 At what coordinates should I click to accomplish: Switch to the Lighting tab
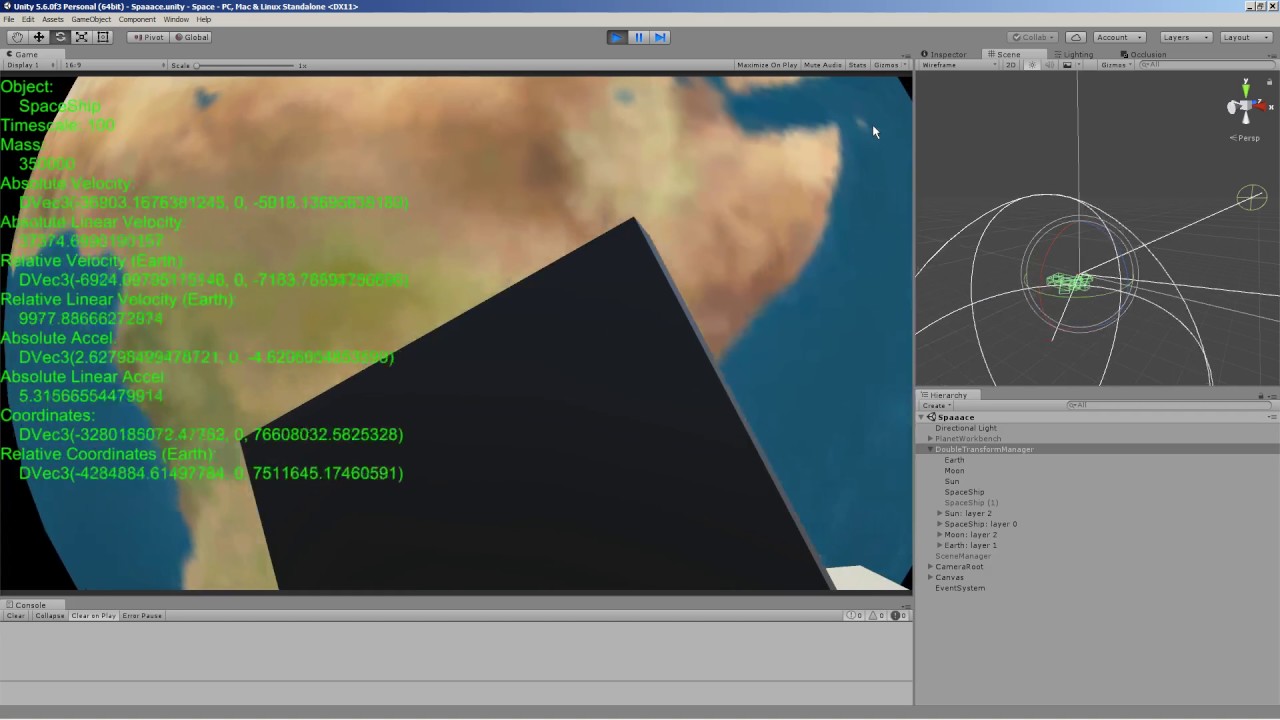[x=1073, y=54]
